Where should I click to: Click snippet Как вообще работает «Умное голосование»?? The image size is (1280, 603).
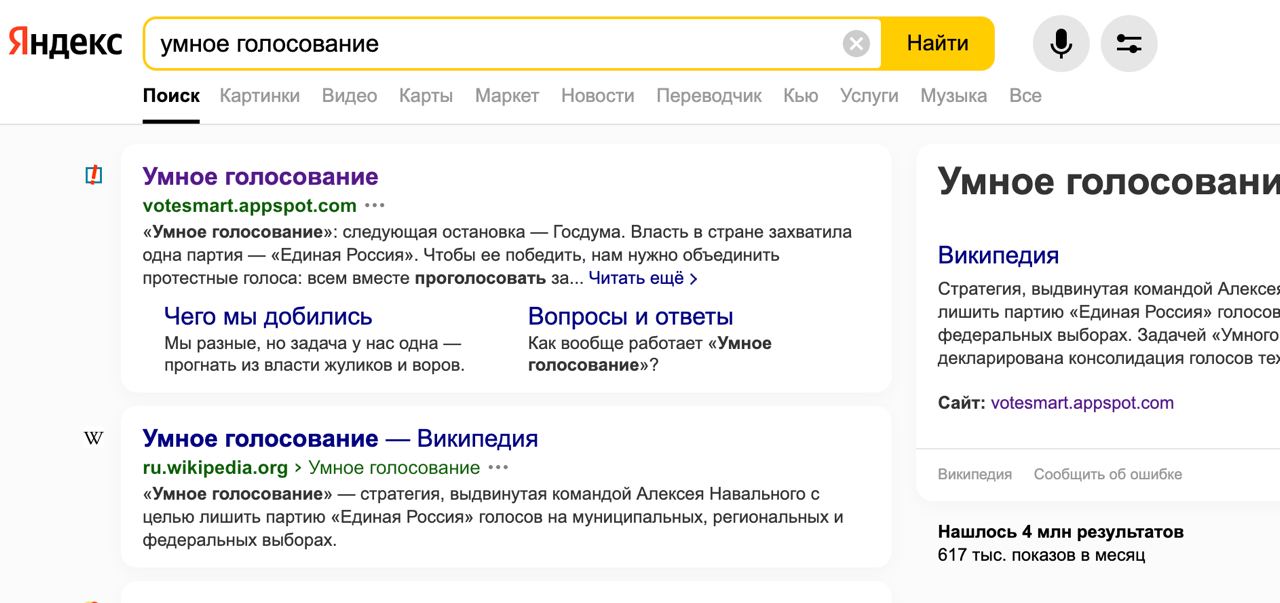coord(650,354)
